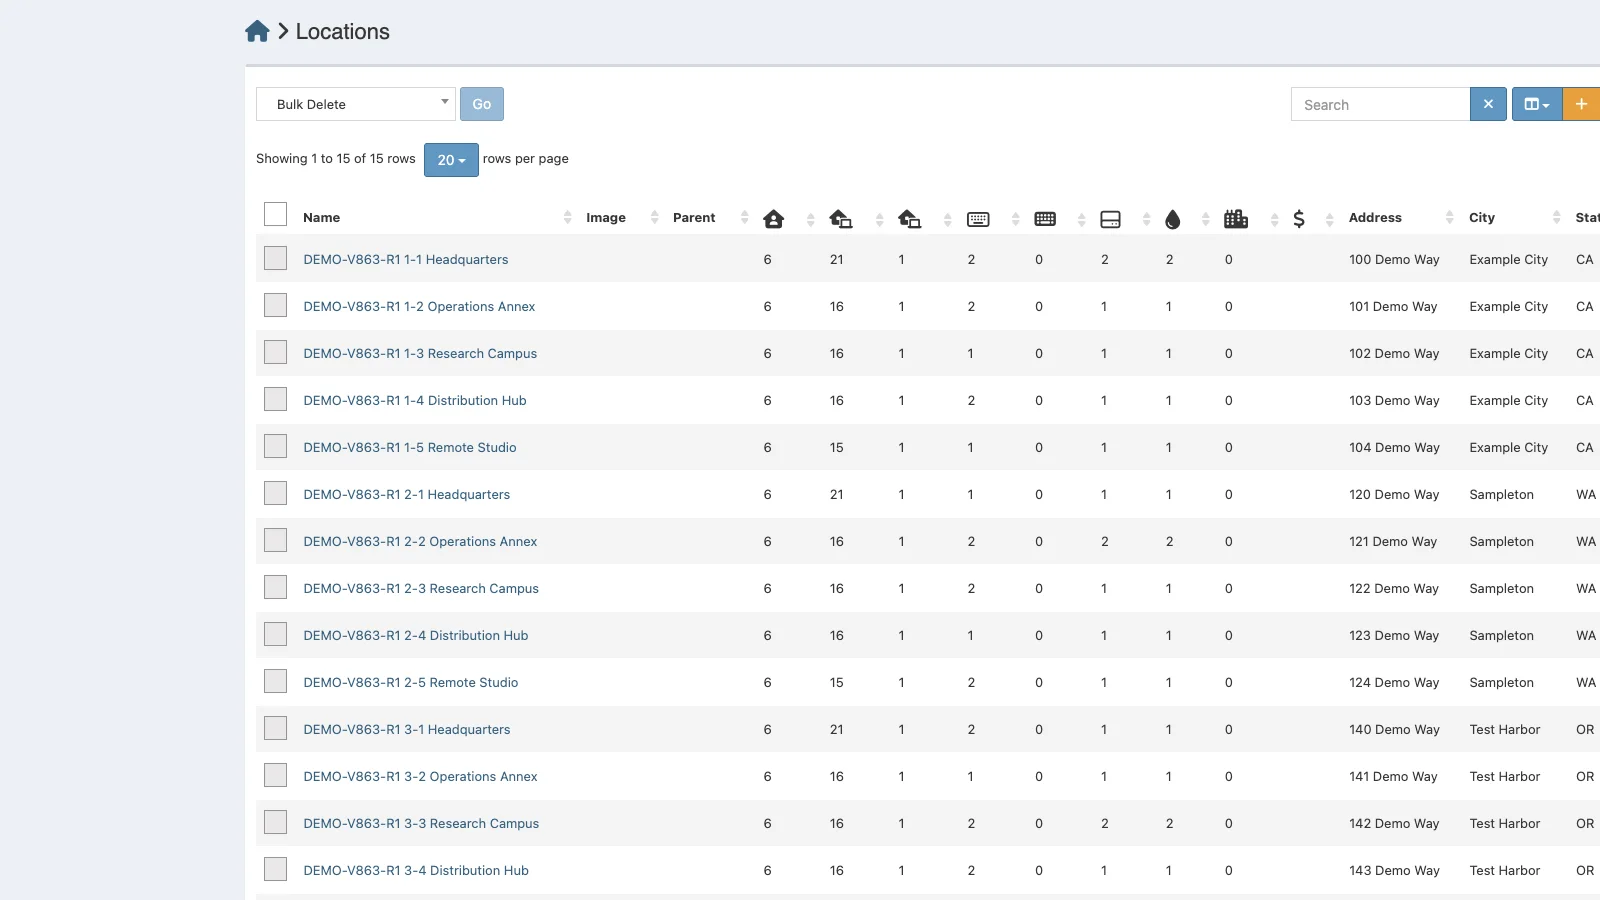The height and width of the screenshot is (900, 1600).
Task: Sort by the solid keyboard icon column
Action: click(x=1045, y=219)
